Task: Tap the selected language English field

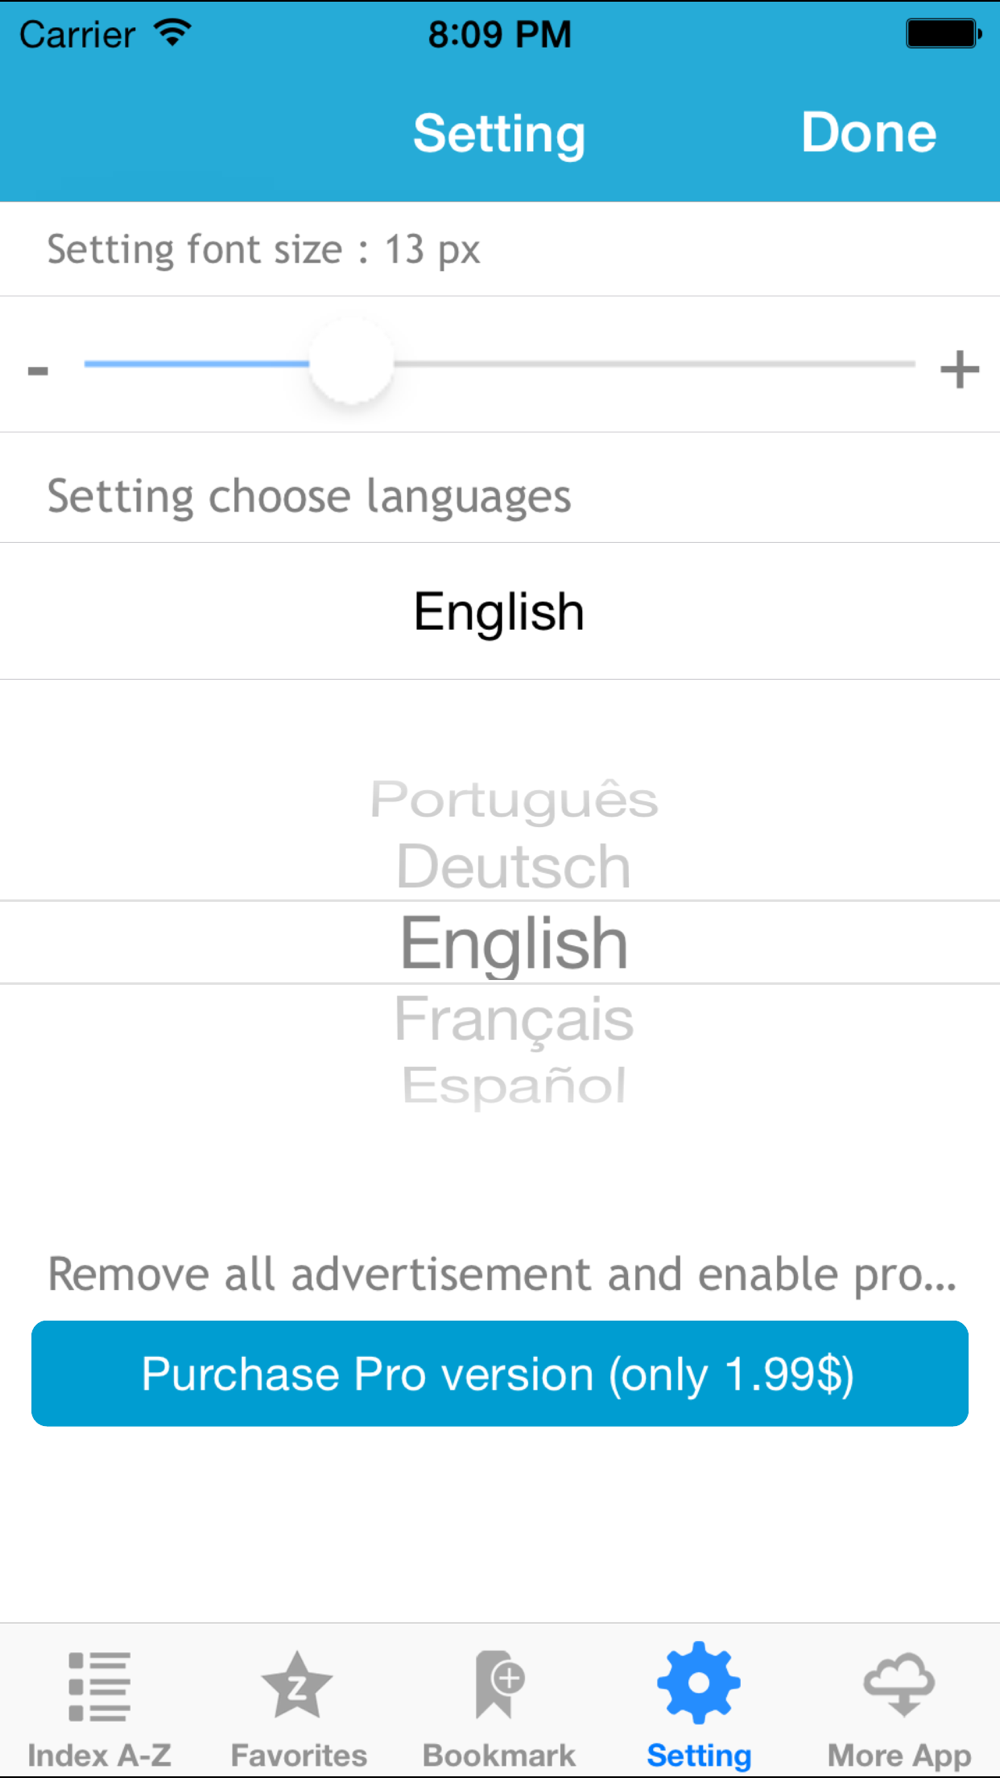Action: (x=499, y=612)
